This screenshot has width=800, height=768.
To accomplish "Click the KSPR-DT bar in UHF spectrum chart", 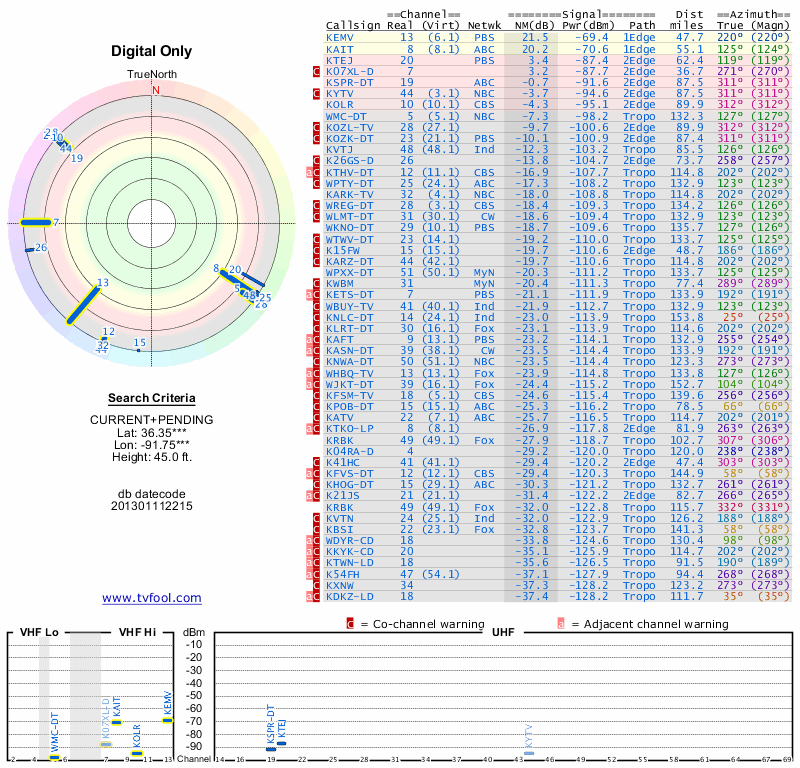I will pyautogui.click(x=270, y=748).
